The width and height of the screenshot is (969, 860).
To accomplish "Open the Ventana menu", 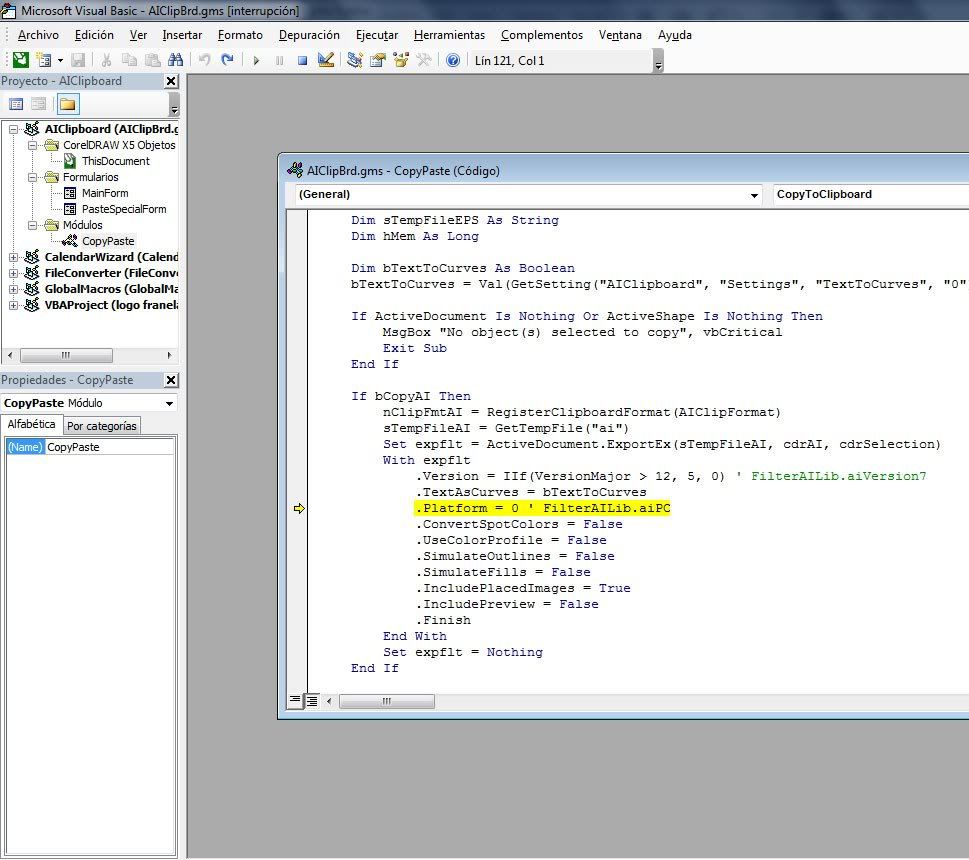I will point(620,35).
